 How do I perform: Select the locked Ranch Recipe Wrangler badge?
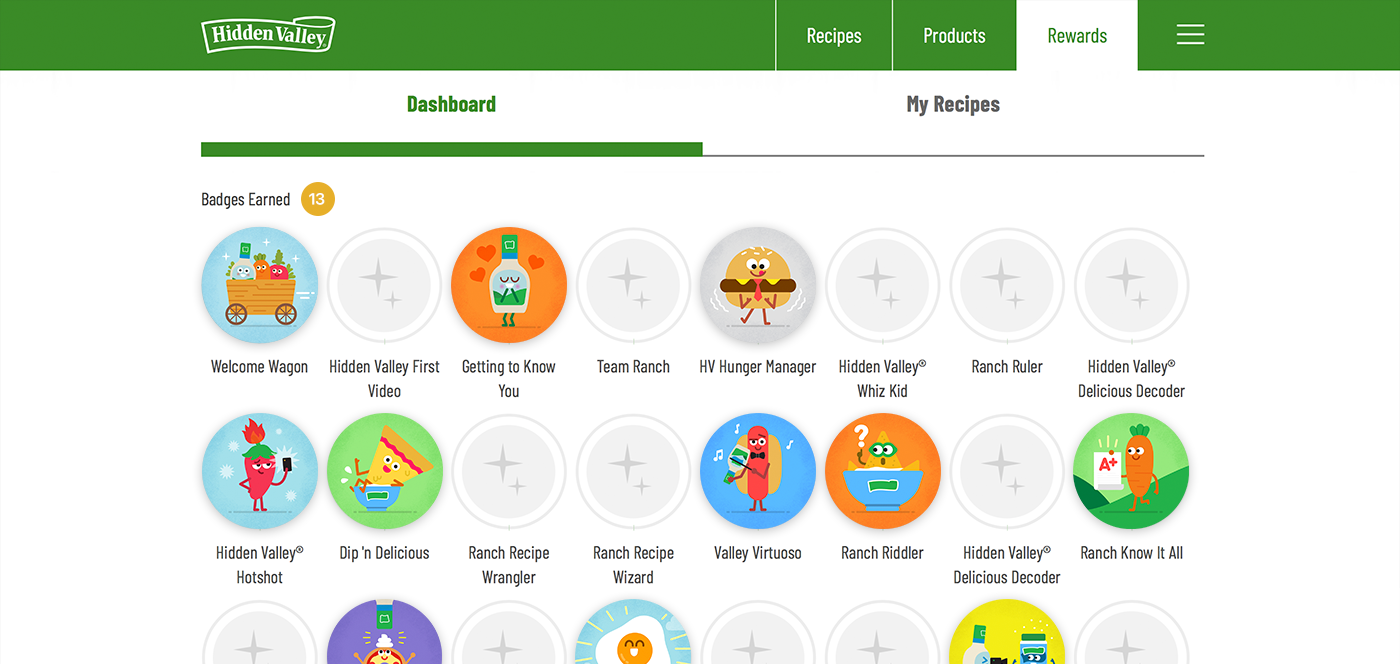[509, 471]
